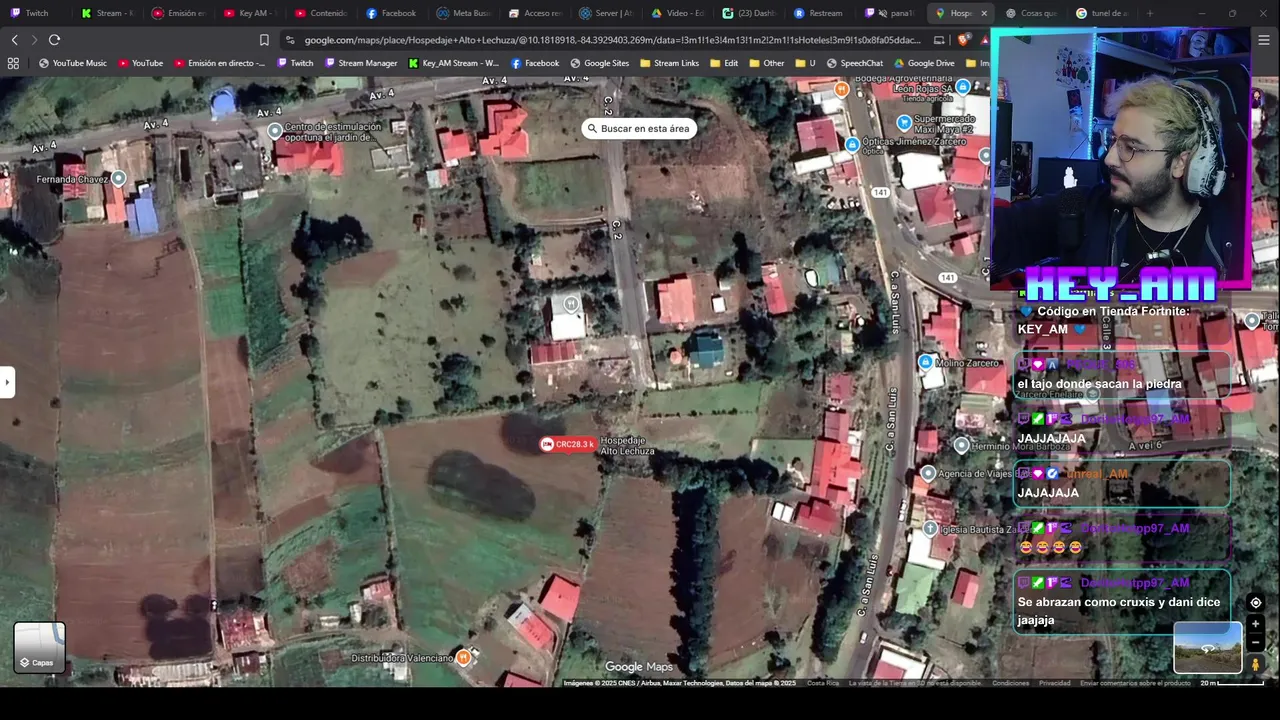Select the Agencia de Viajes pin
The image size is (1280, 720).
[928, 473]
